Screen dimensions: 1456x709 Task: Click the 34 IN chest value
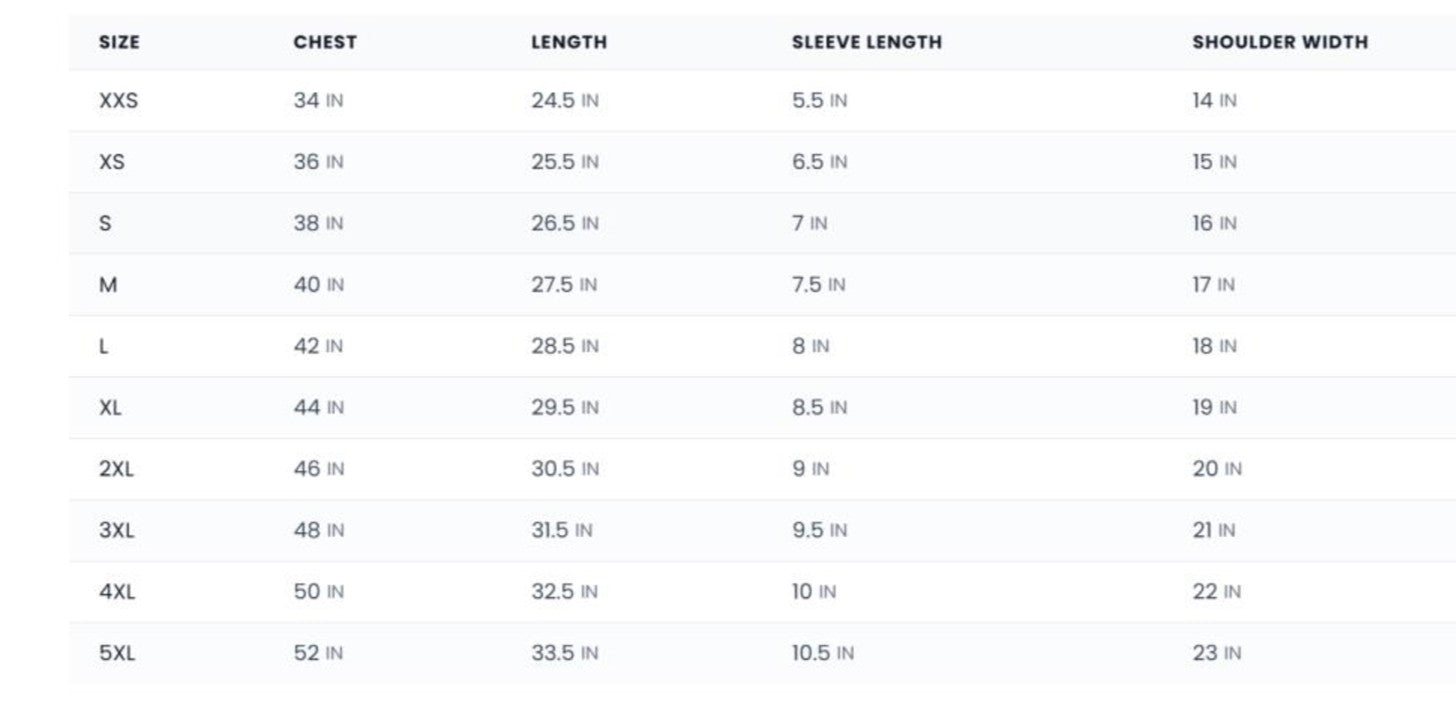pos(318,101)
